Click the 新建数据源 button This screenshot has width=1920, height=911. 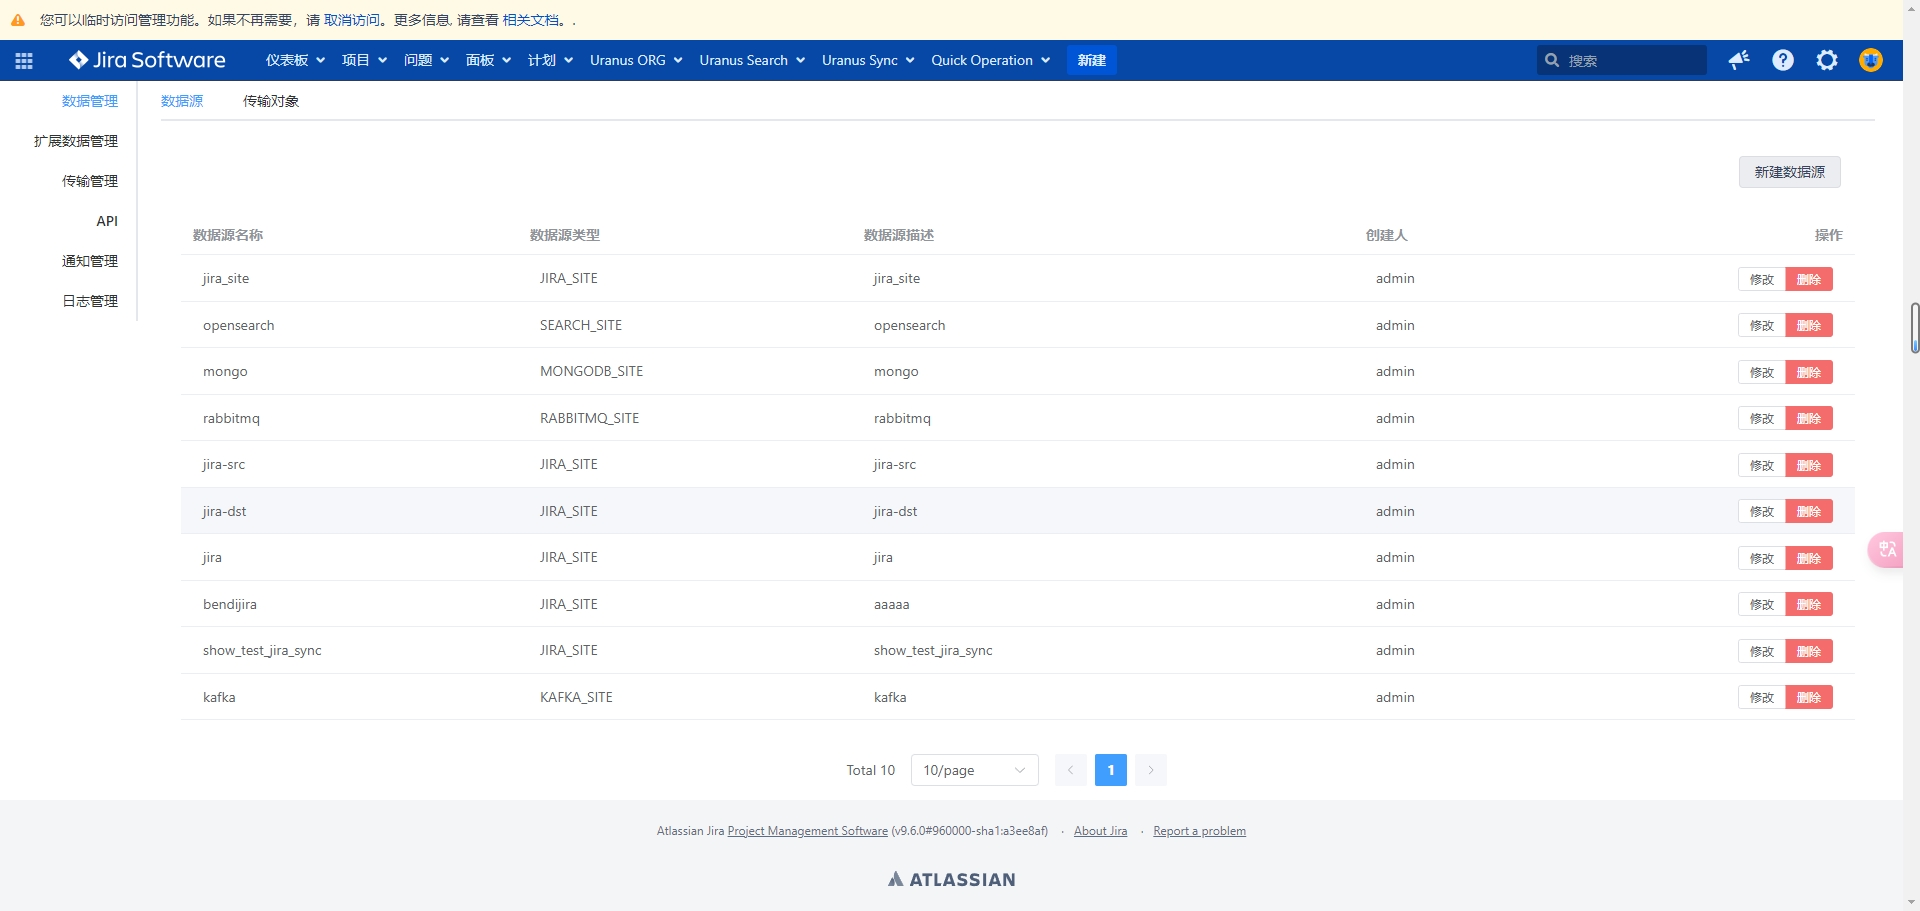pyautogui.click(x=1790, y=172)
